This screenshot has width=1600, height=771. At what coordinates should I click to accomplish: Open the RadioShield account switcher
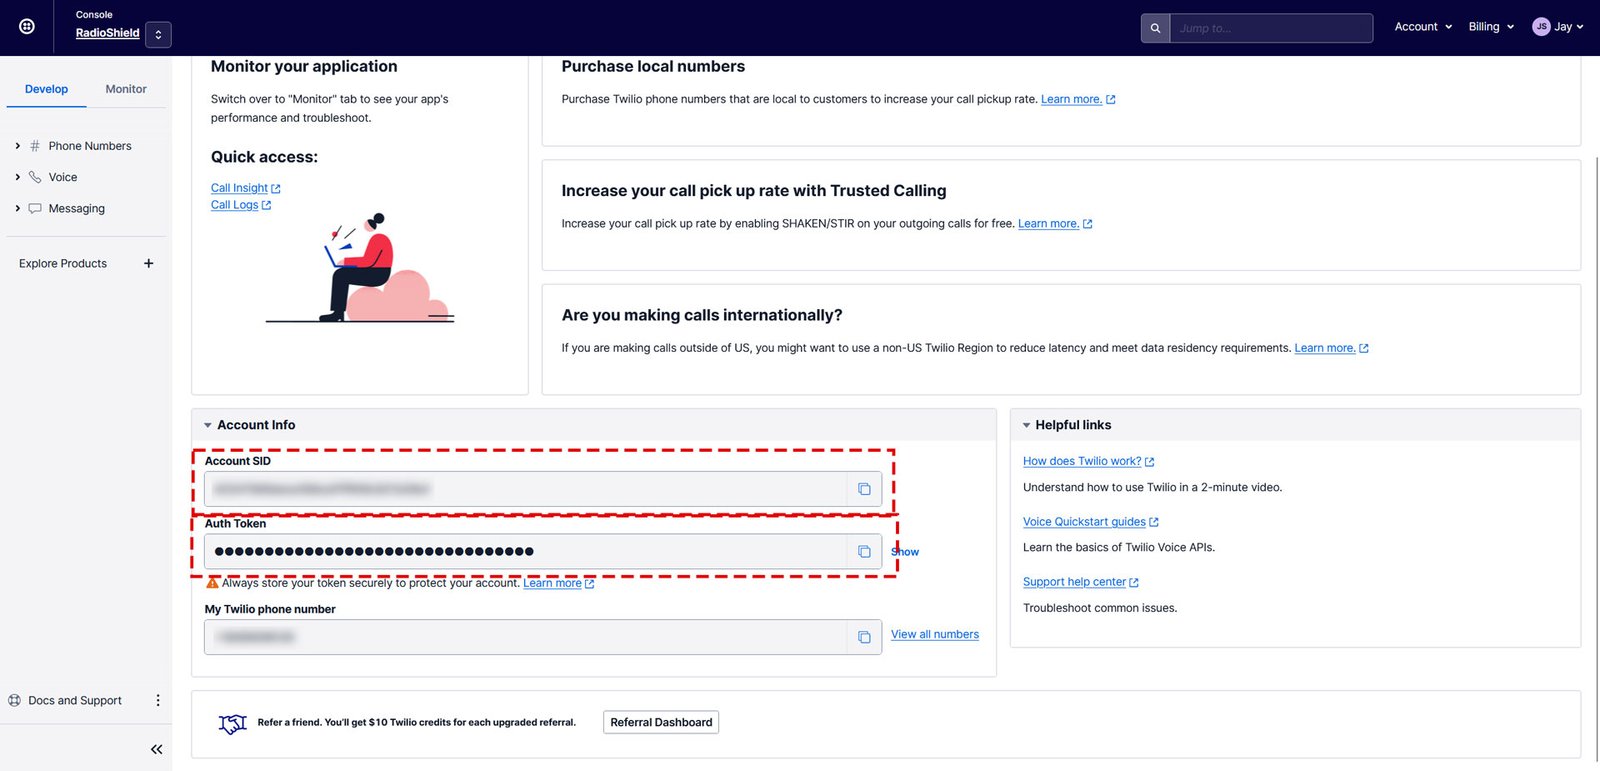coord(158,34)
